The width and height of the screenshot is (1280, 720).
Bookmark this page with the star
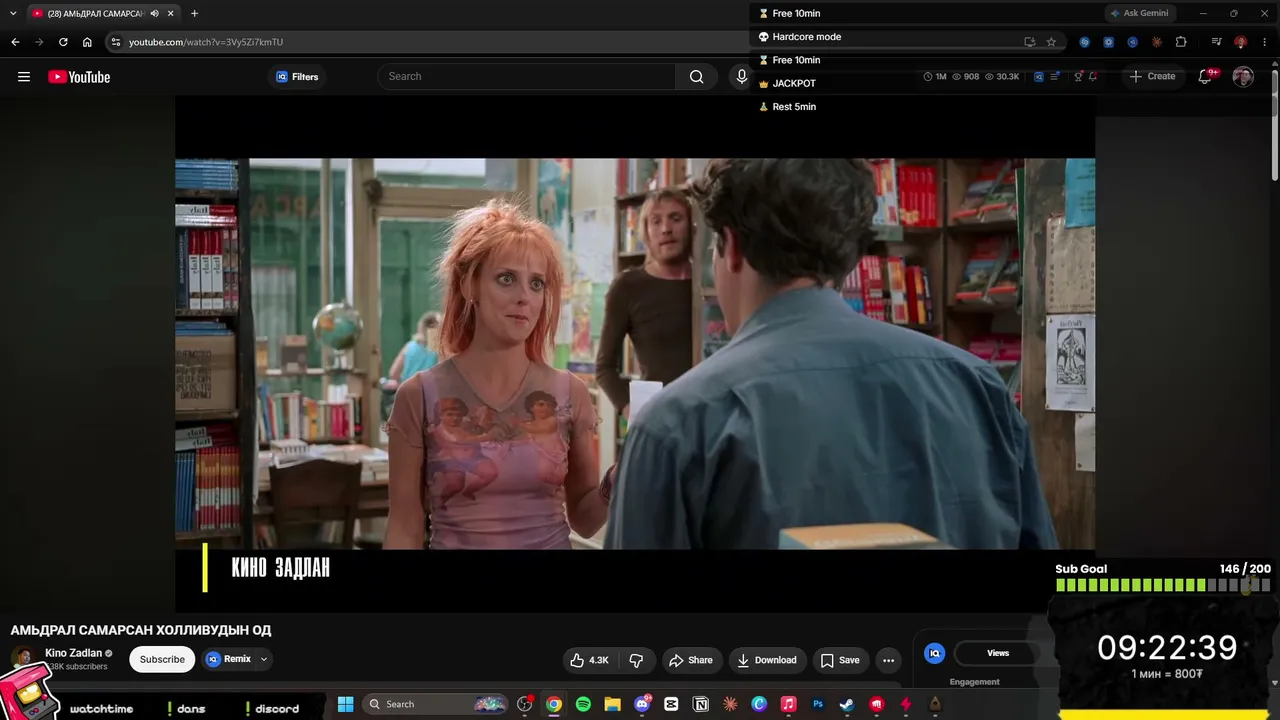[1051, 42]
